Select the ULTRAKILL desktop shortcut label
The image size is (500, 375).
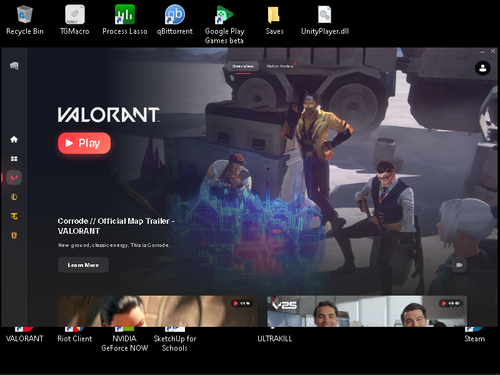pos(274,338)
